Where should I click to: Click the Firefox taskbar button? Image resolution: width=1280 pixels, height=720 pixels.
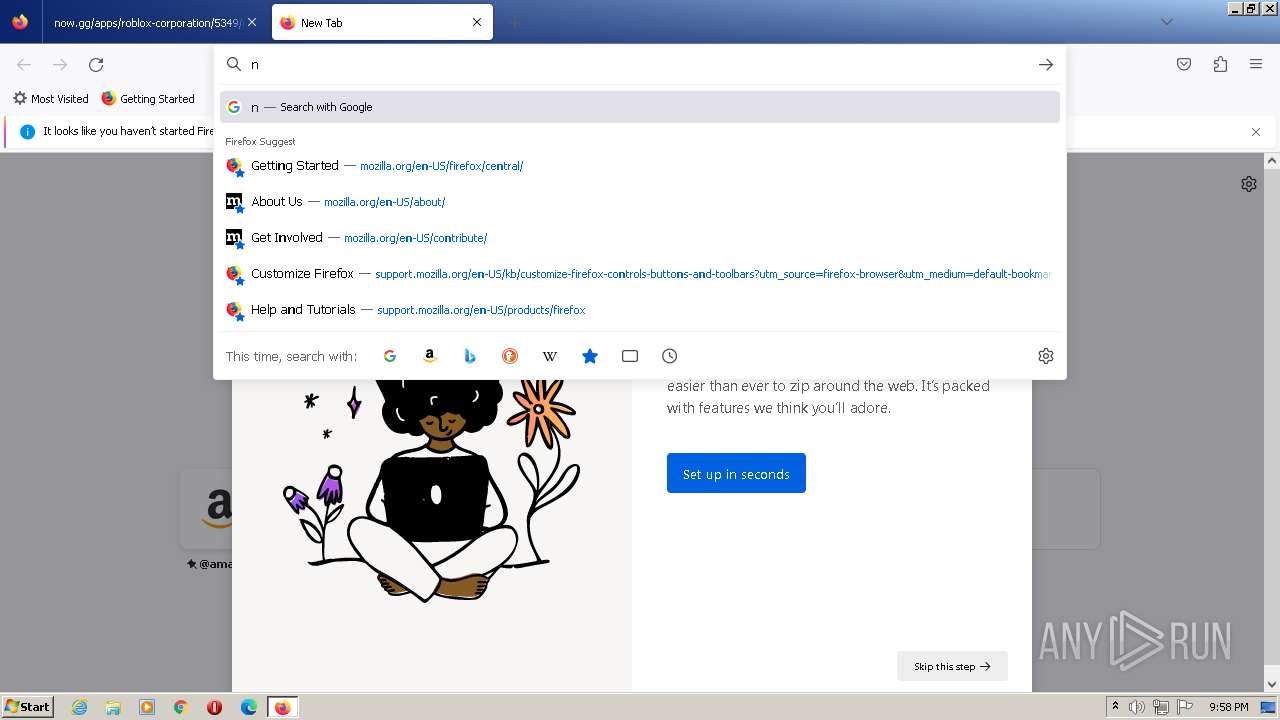(x=283, y=707)
